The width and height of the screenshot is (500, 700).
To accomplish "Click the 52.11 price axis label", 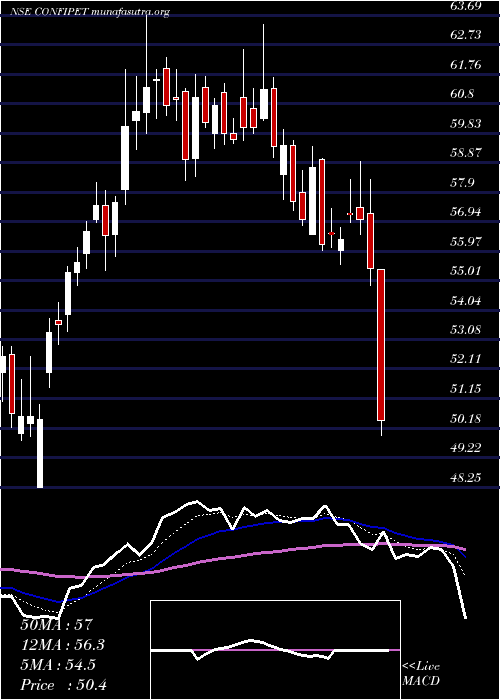I will 467,359.
